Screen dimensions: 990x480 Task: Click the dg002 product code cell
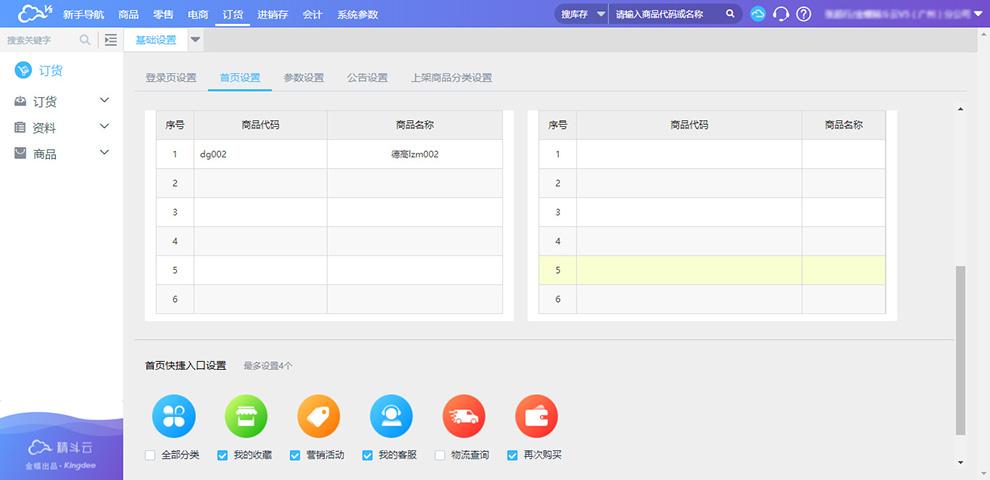(260, 154)
